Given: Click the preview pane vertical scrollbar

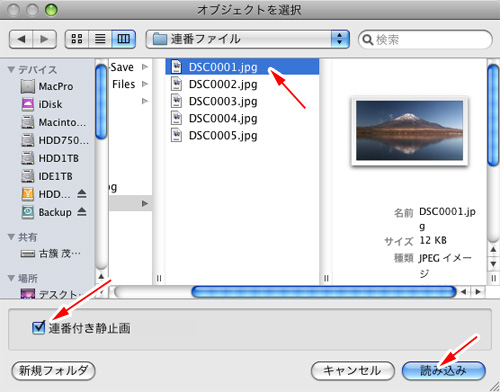Looking at the screenshot, I should (x=493, y=116).
